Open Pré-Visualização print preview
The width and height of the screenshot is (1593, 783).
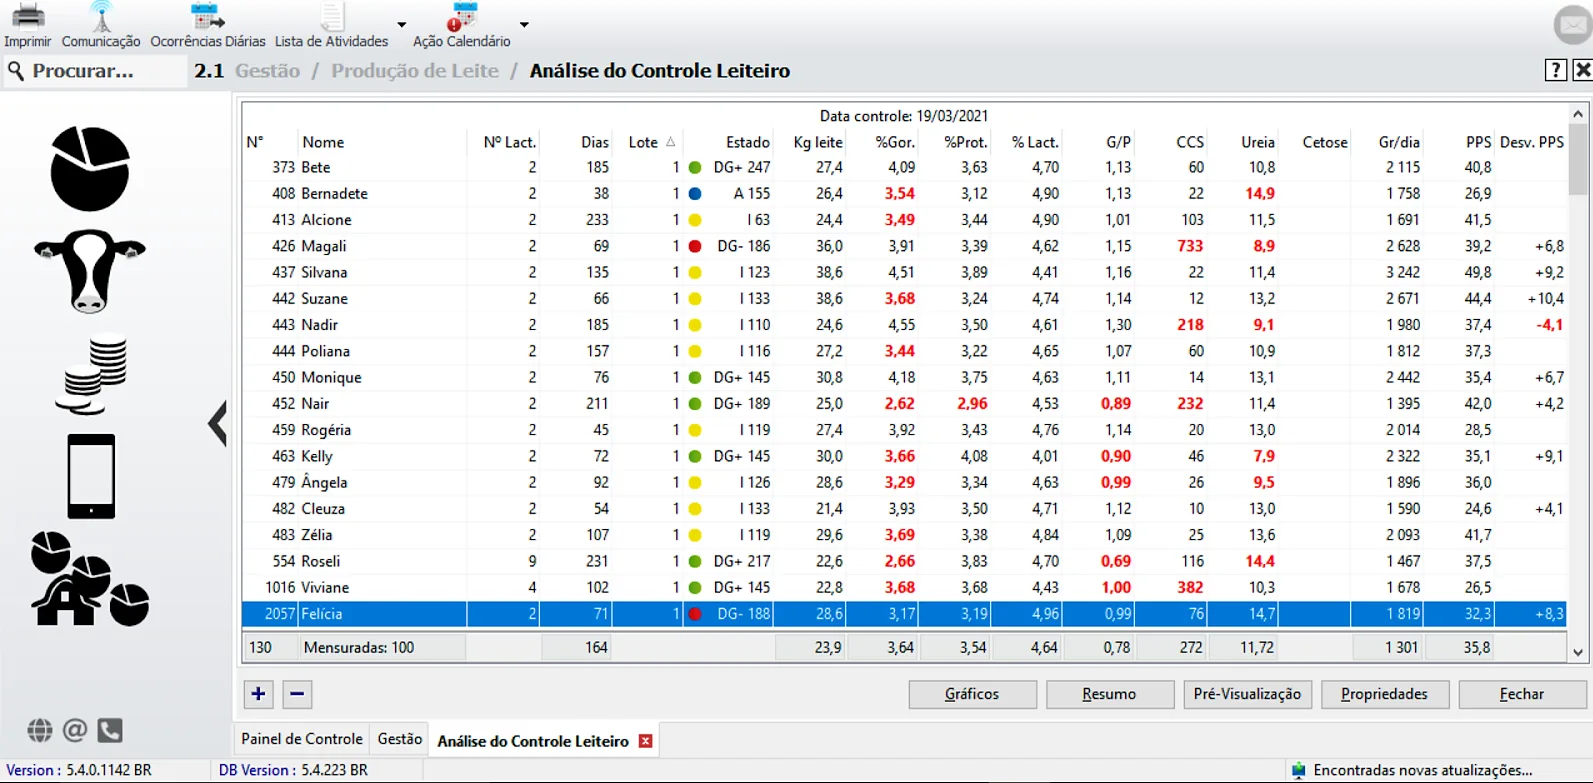click(x=1247, y=694)
